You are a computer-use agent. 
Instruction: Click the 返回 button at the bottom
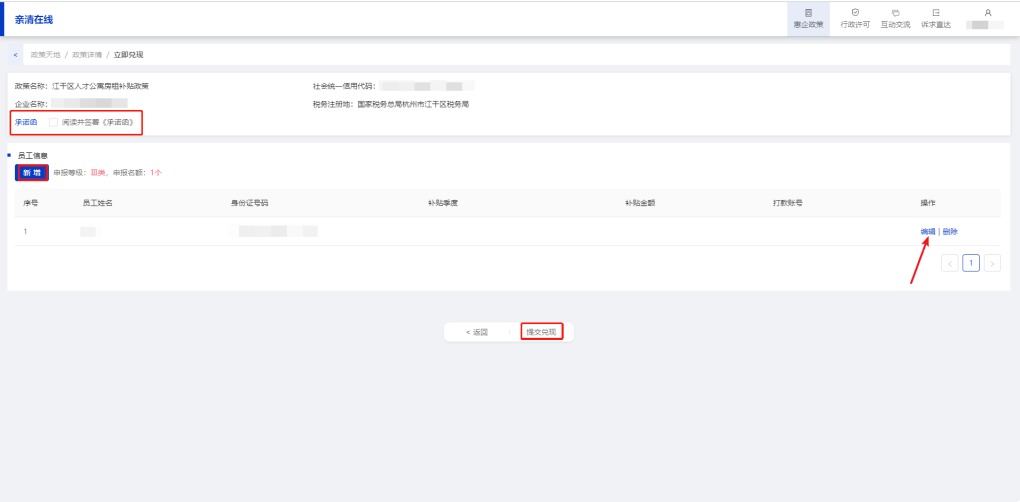coord(477,331)
